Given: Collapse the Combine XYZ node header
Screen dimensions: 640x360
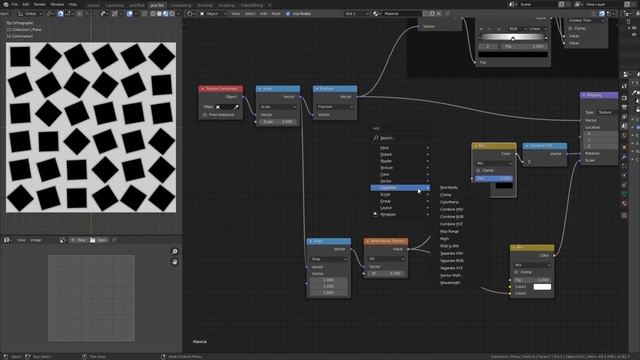Looking at the screenshot, I should [x=527, y=146].
